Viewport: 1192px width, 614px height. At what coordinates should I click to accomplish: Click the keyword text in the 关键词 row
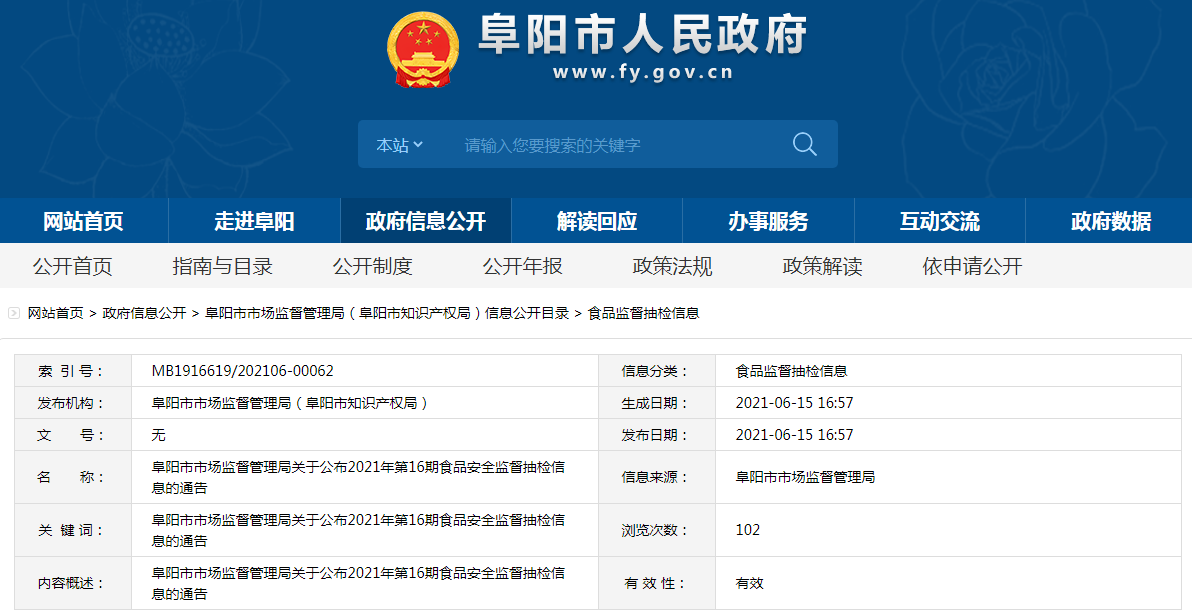point(358,530)
